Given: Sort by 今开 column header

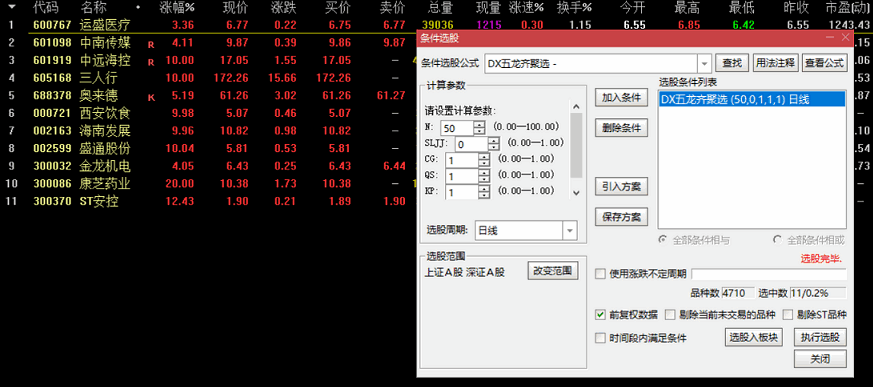Looking at the screenshot, I should click(x=633, y=8).
